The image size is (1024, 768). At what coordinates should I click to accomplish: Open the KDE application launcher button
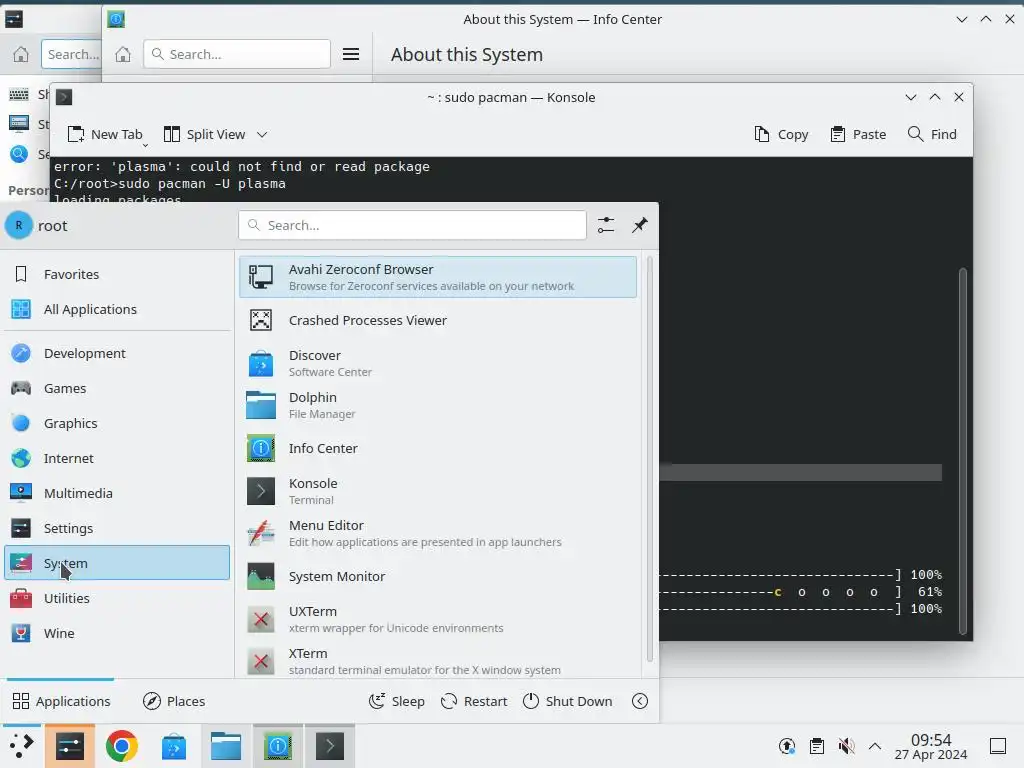click(x=21, y=746)
